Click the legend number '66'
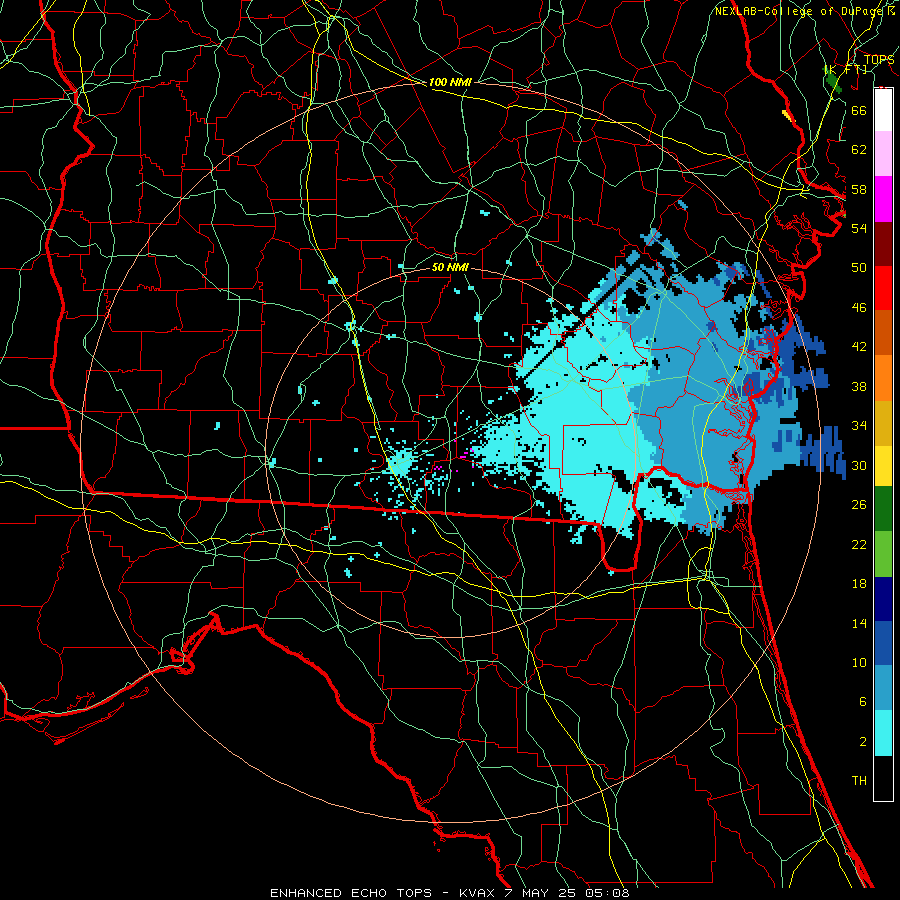 (x=859, y=110)
